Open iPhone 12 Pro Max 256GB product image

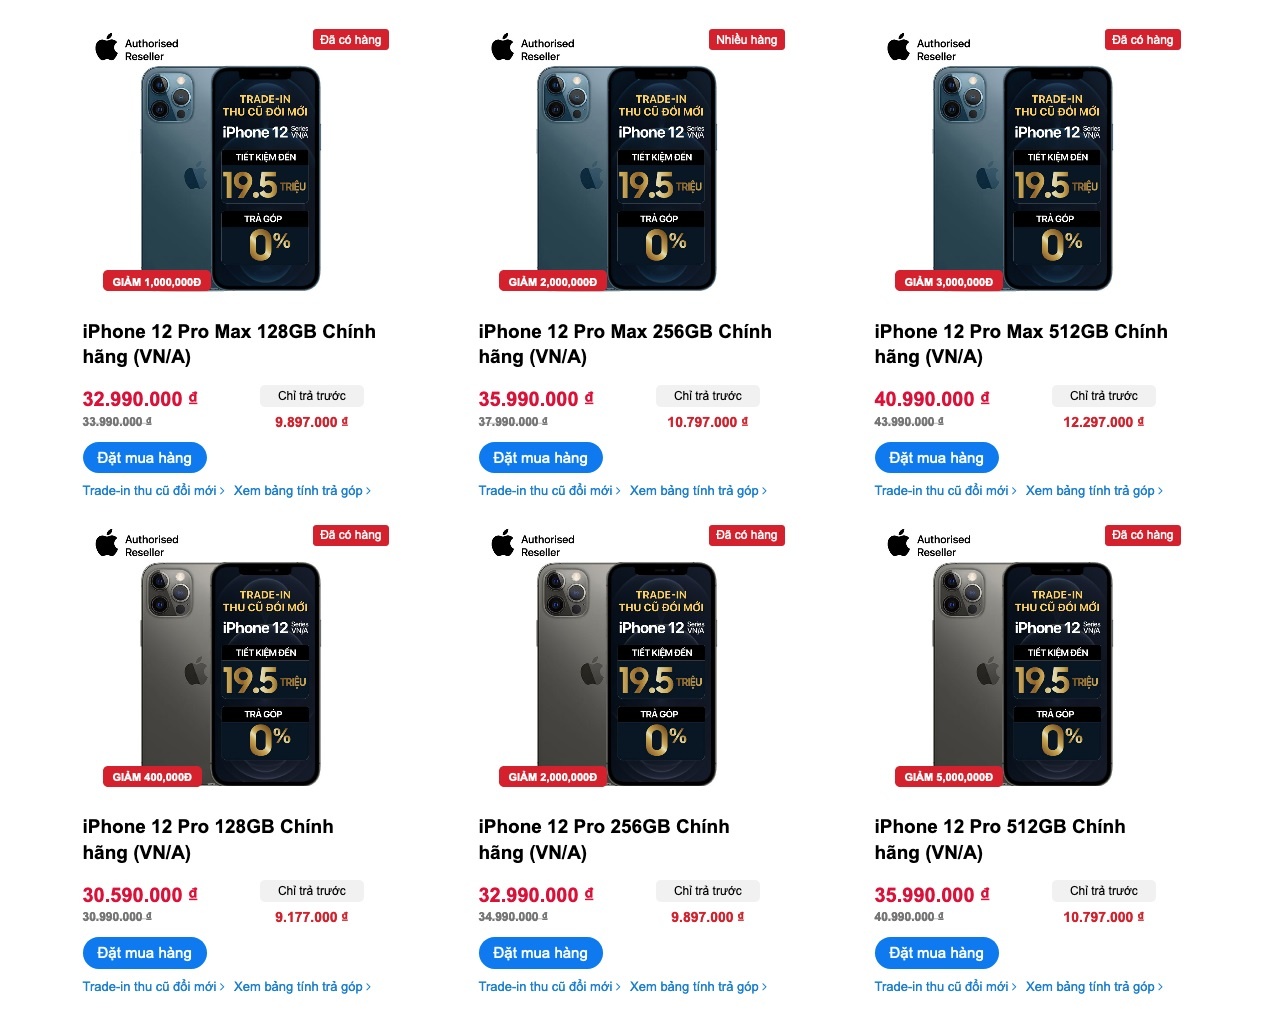point(628,178)
